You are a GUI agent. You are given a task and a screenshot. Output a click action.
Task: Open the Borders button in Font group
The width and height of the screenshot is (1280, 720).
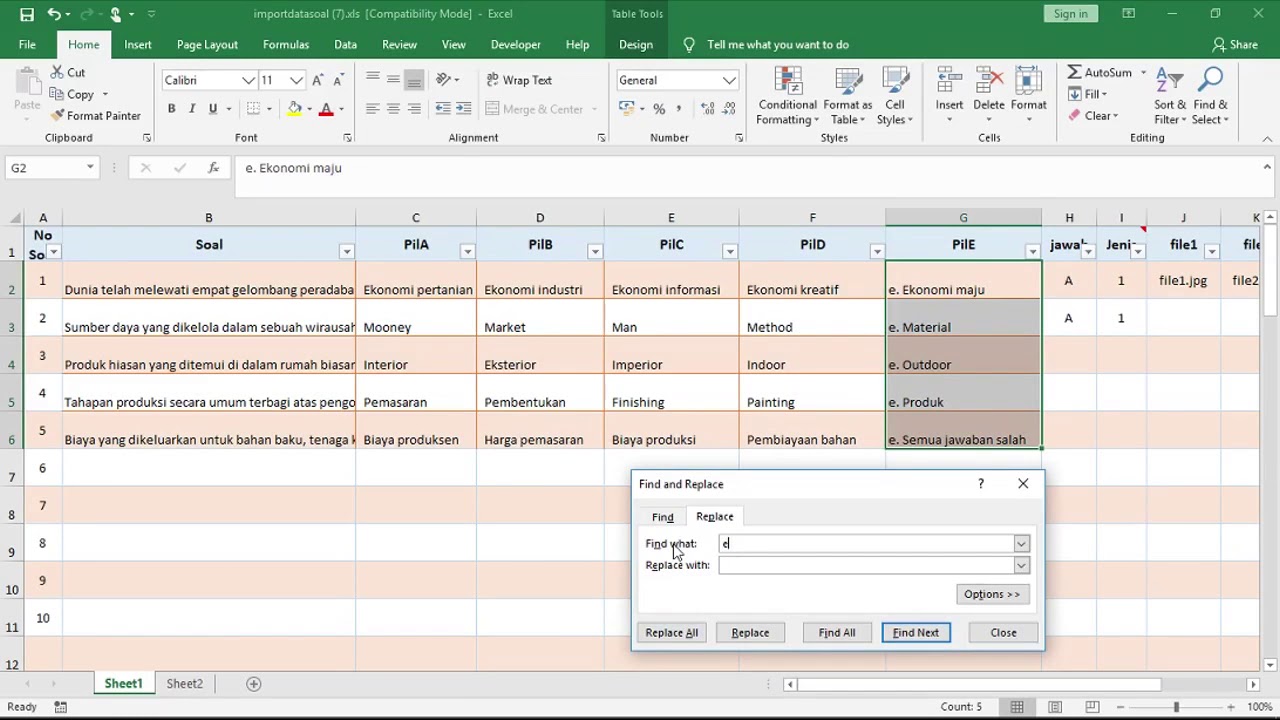click(x=254, y=108)
